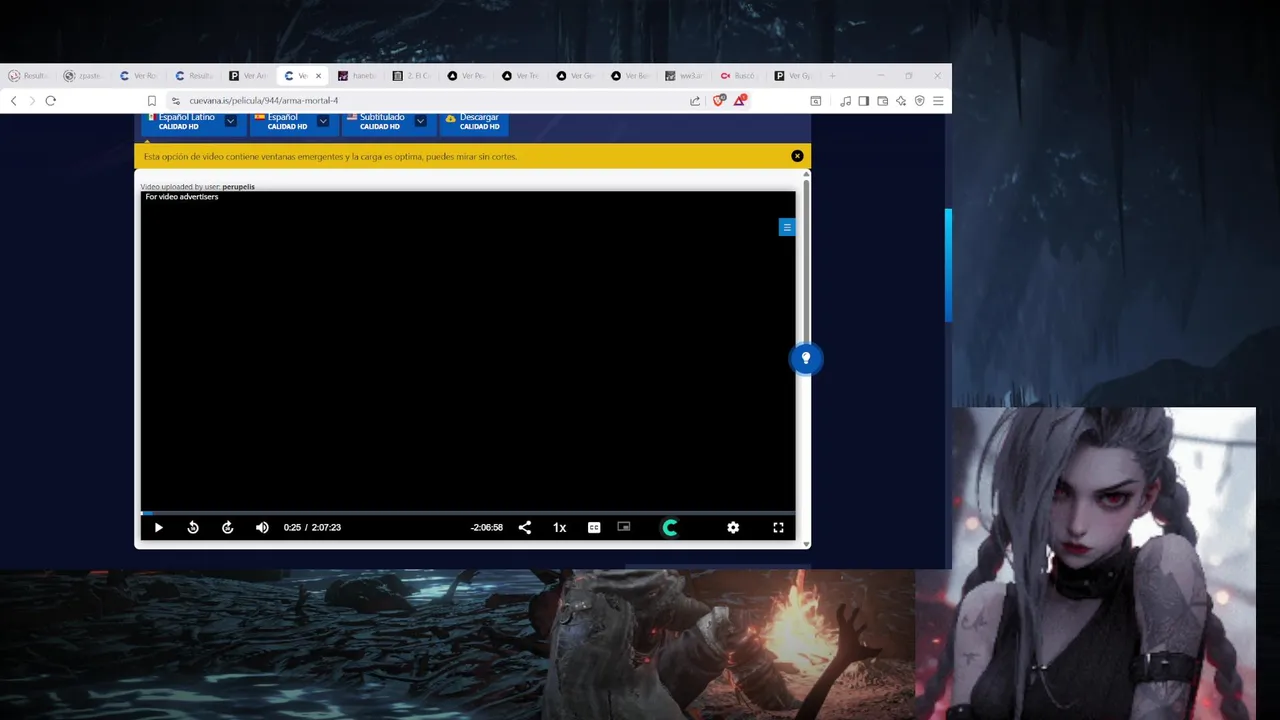Select the Español Calidad HD option

pos(281,122)
